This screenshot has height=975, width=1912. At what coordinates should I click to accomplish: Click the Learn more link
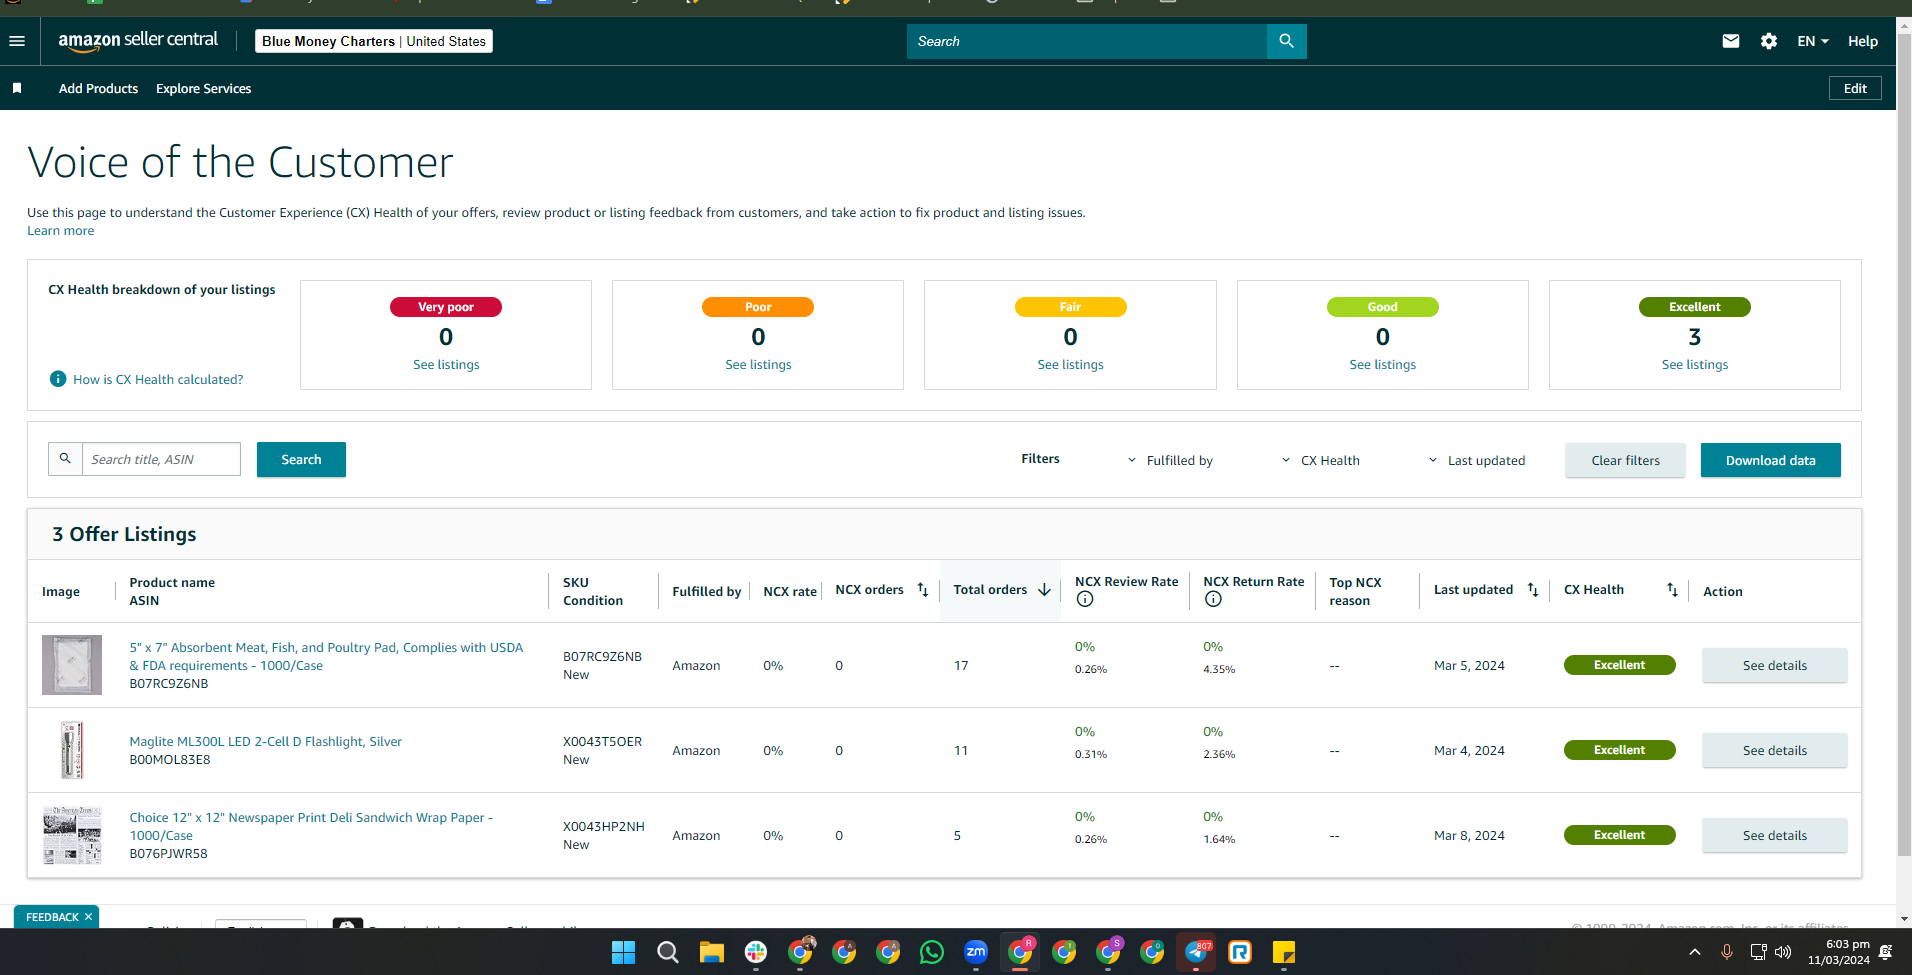pyautogui.click(x=60, y=231)
